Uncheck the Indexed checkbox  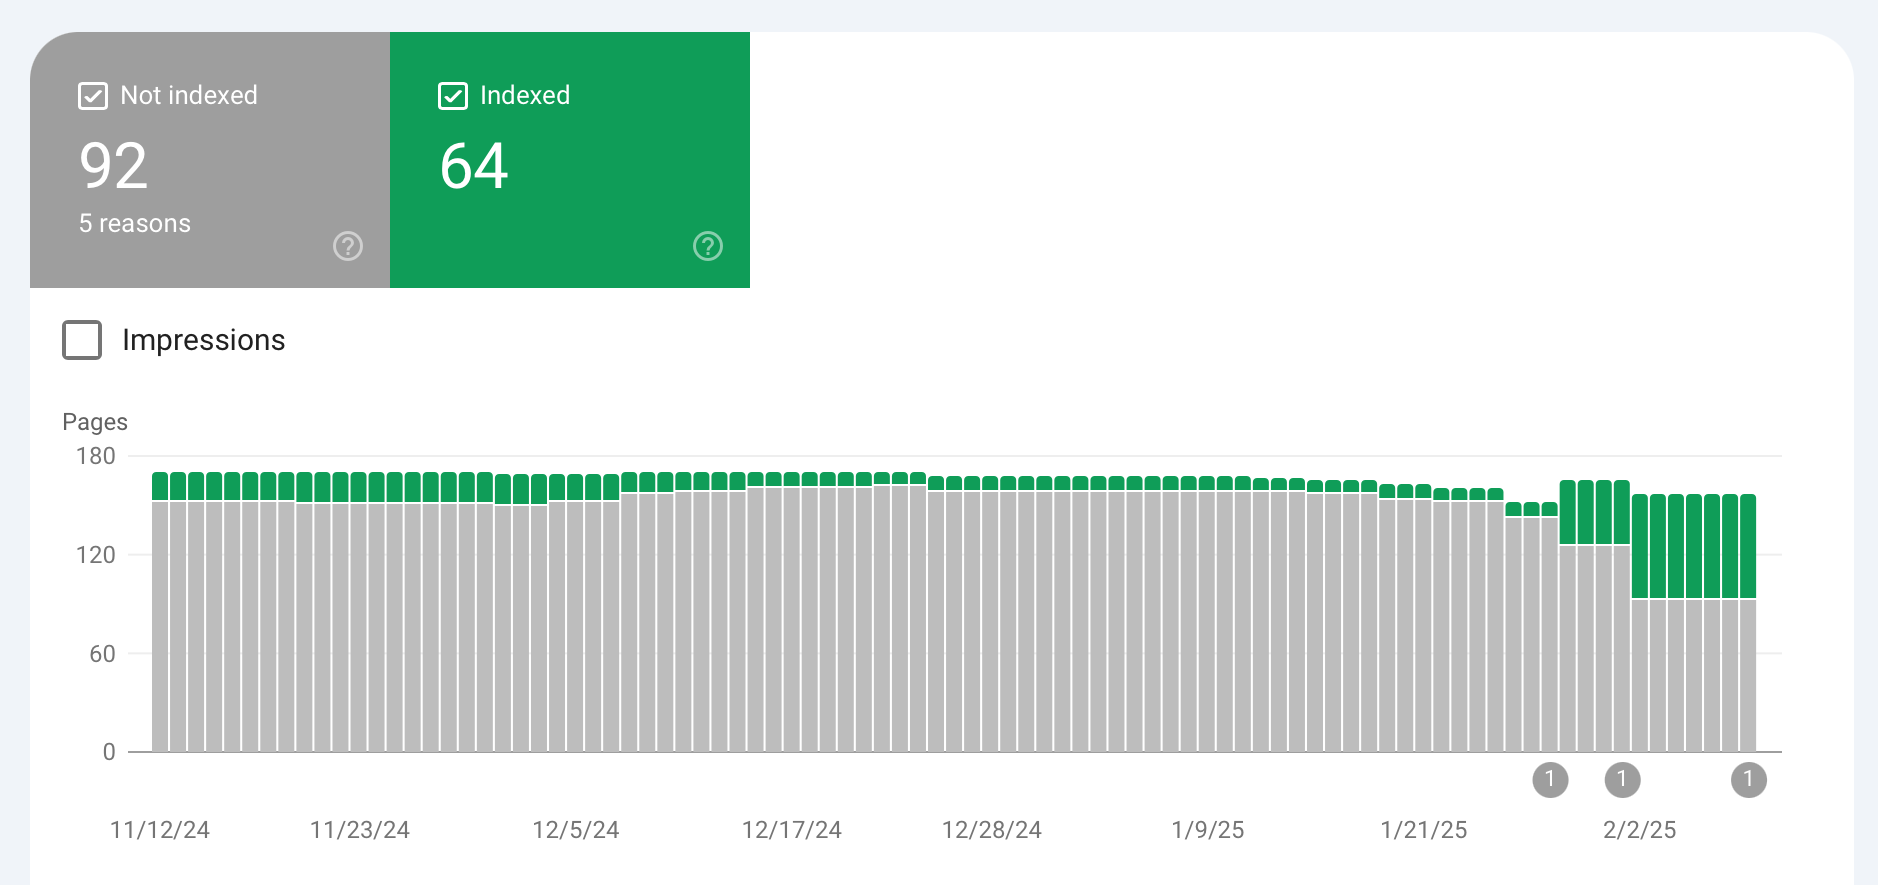[x=453, y=96]
